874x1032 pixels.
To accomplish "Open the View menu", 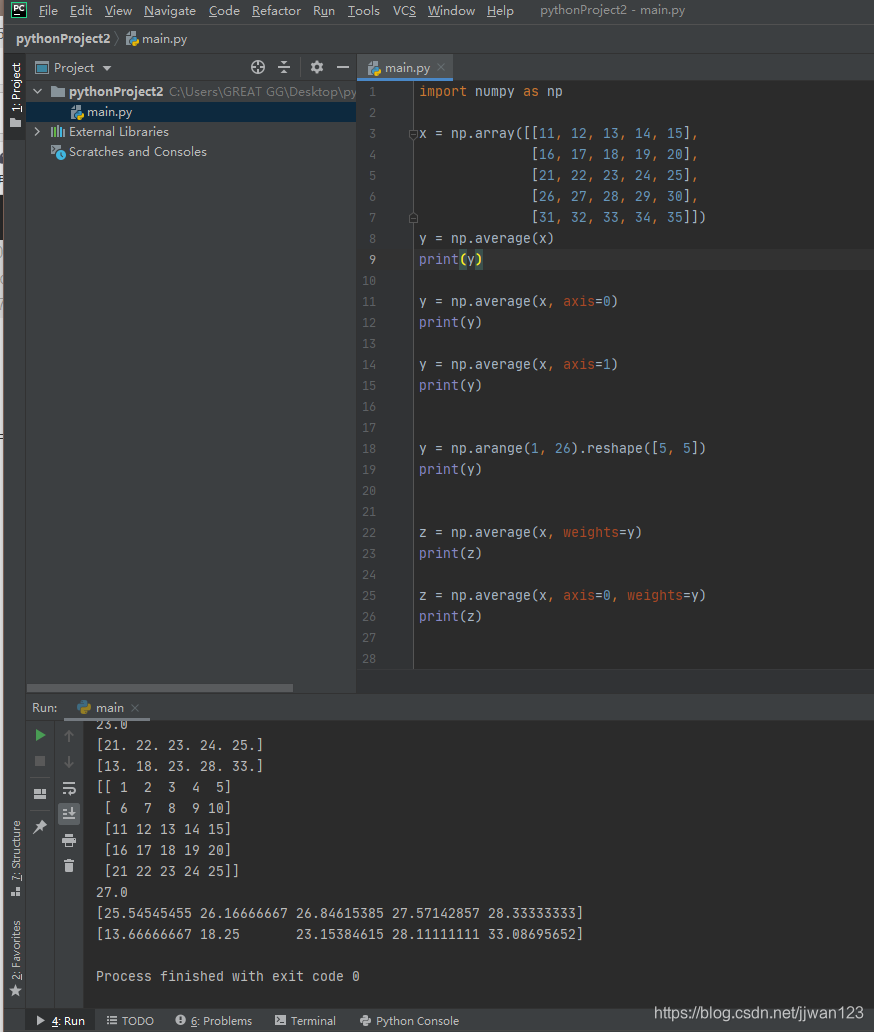I will (x=118, y=11).
